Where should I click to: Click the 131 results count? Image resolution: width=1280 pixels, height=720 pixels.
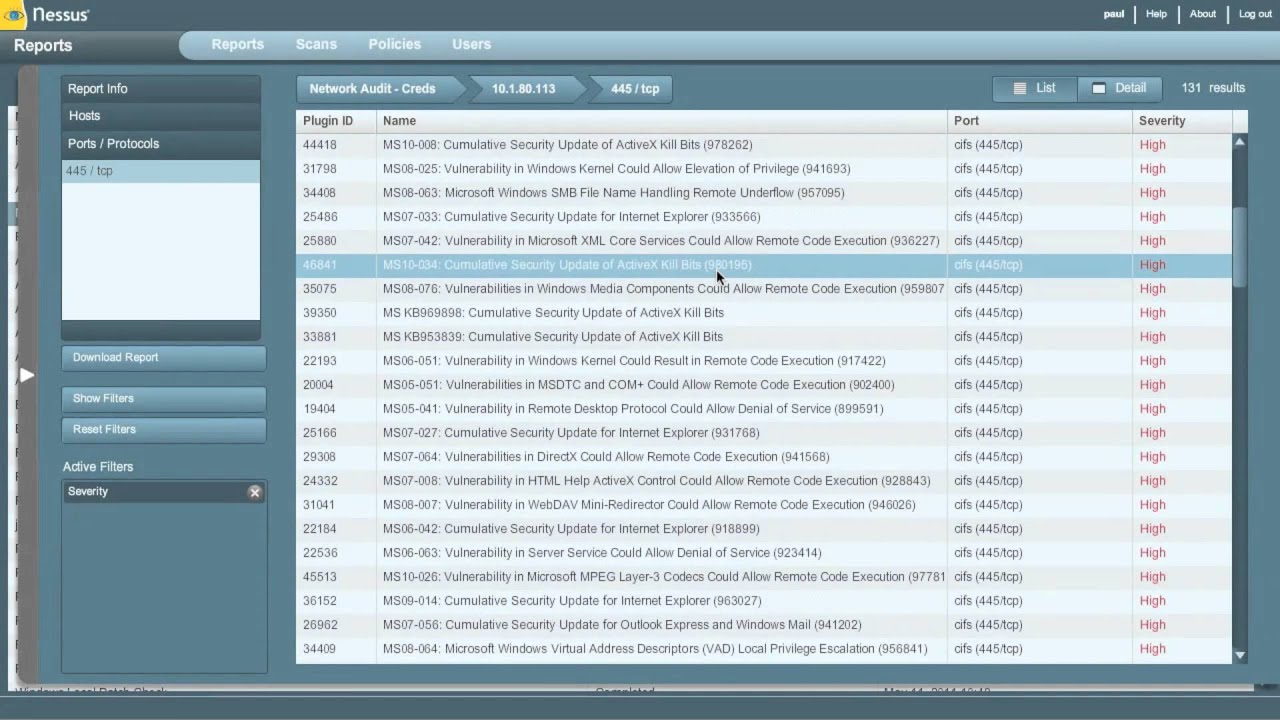point(1213,88)
